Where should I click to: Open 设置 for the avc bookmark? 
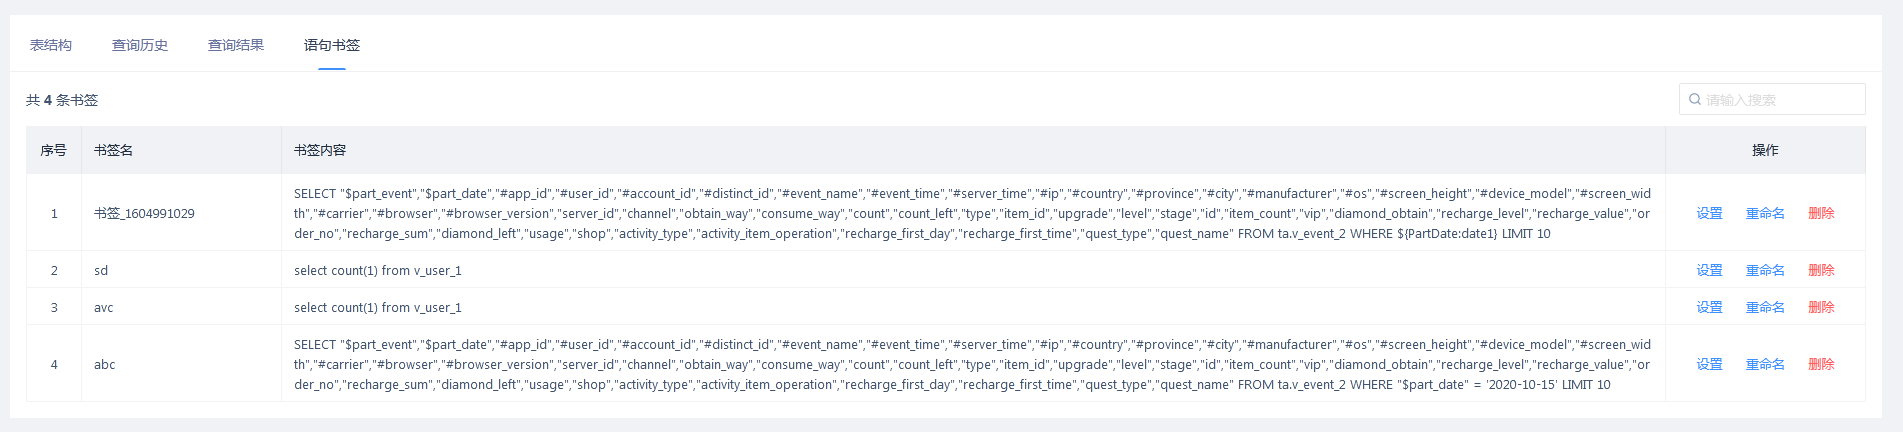tap(1709, 307)
